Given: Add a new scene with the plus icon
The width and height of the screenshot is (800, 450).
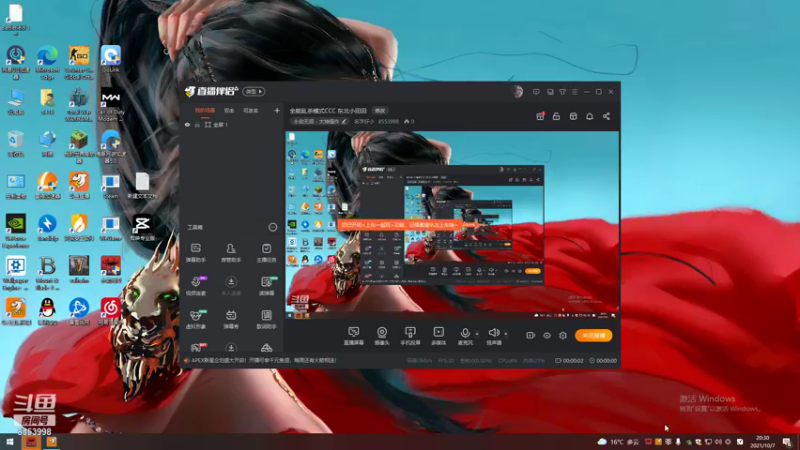Looking at the screenshot, I should click(277, 110).
